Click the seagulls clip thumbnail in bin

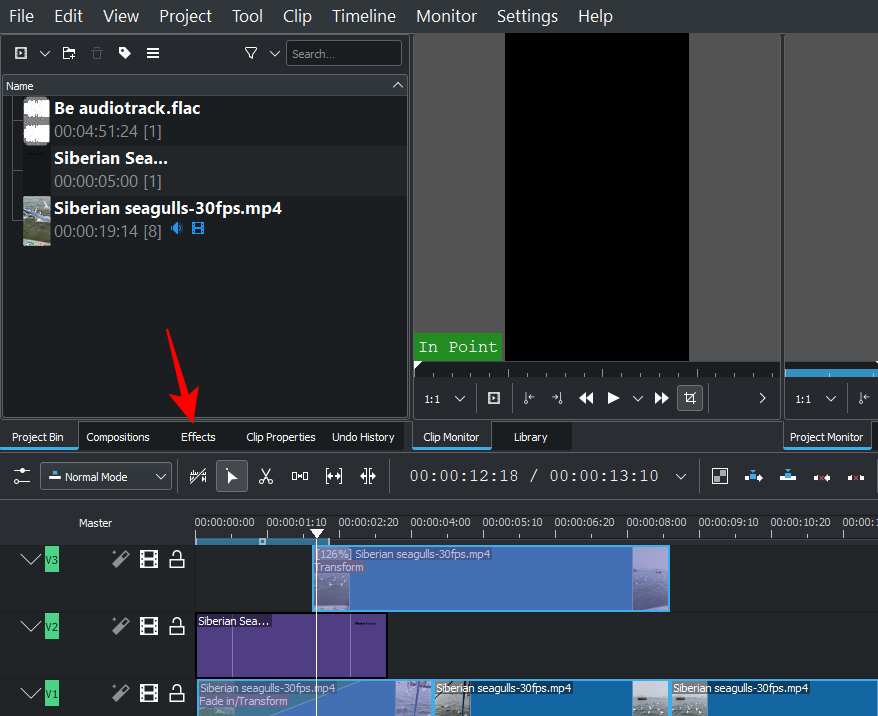(37, 221)
